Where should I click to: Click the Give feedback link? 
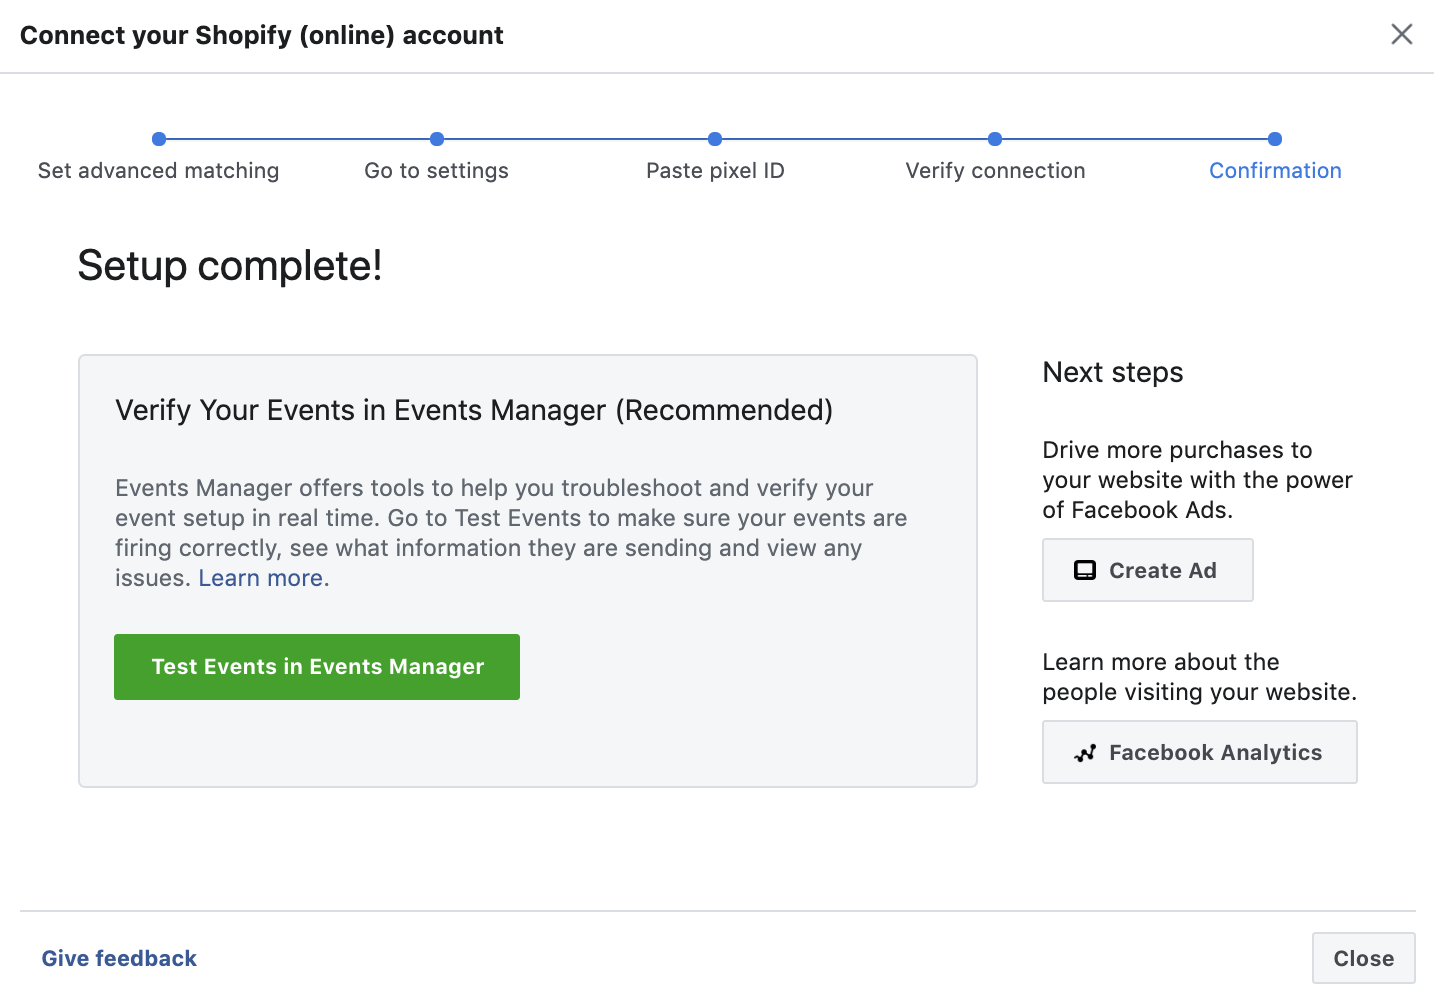[119, 958]
